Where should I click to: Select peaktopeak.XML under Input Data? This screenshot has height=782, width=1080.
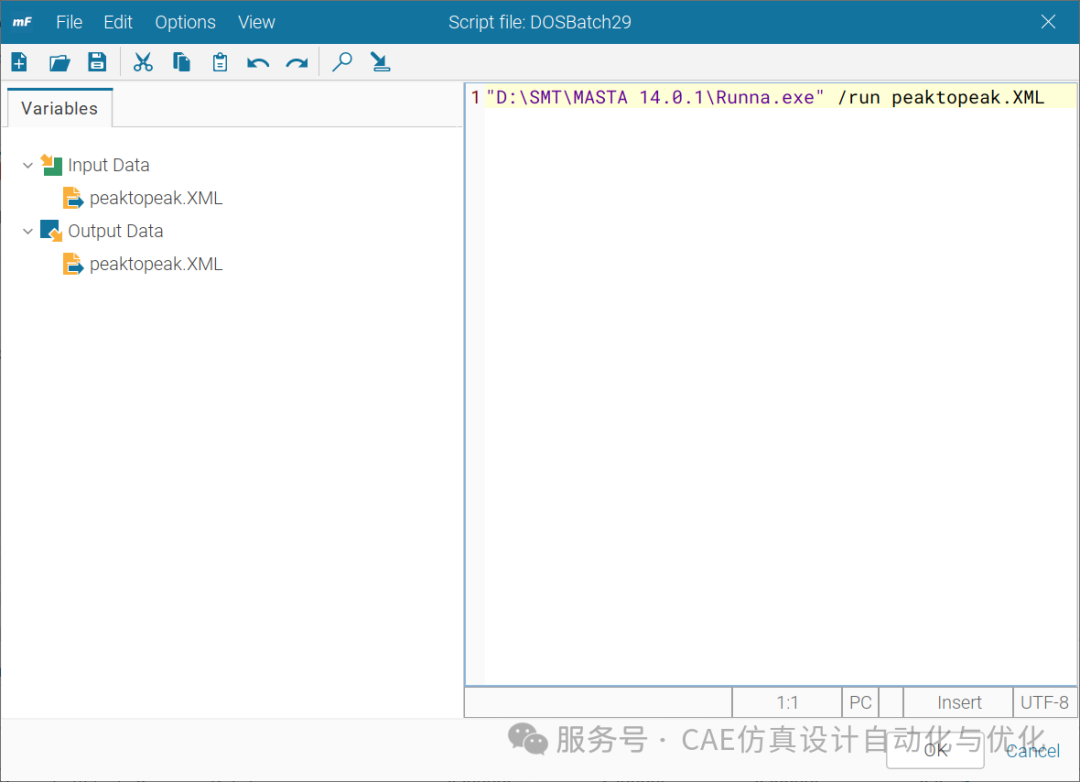[156, 198]
